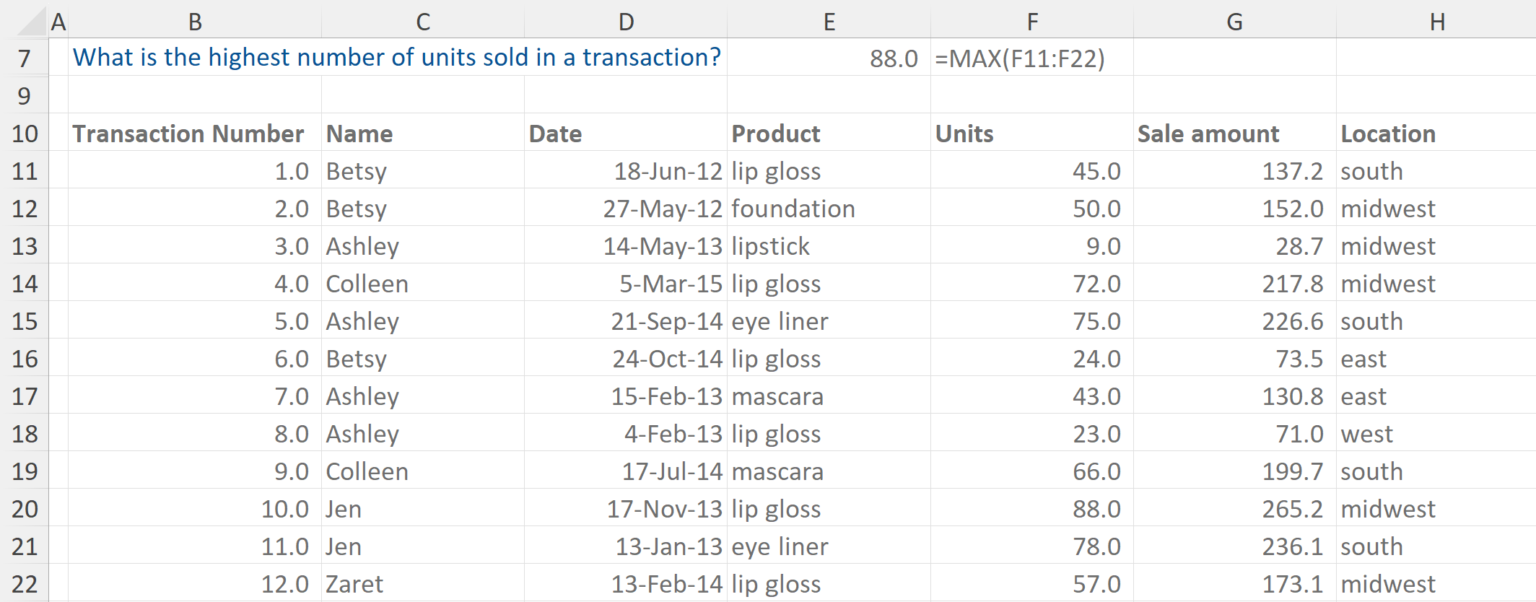Select Zaret's name cell in row 22
This screenshot has height=602, width=1536.
coord(422,583)
